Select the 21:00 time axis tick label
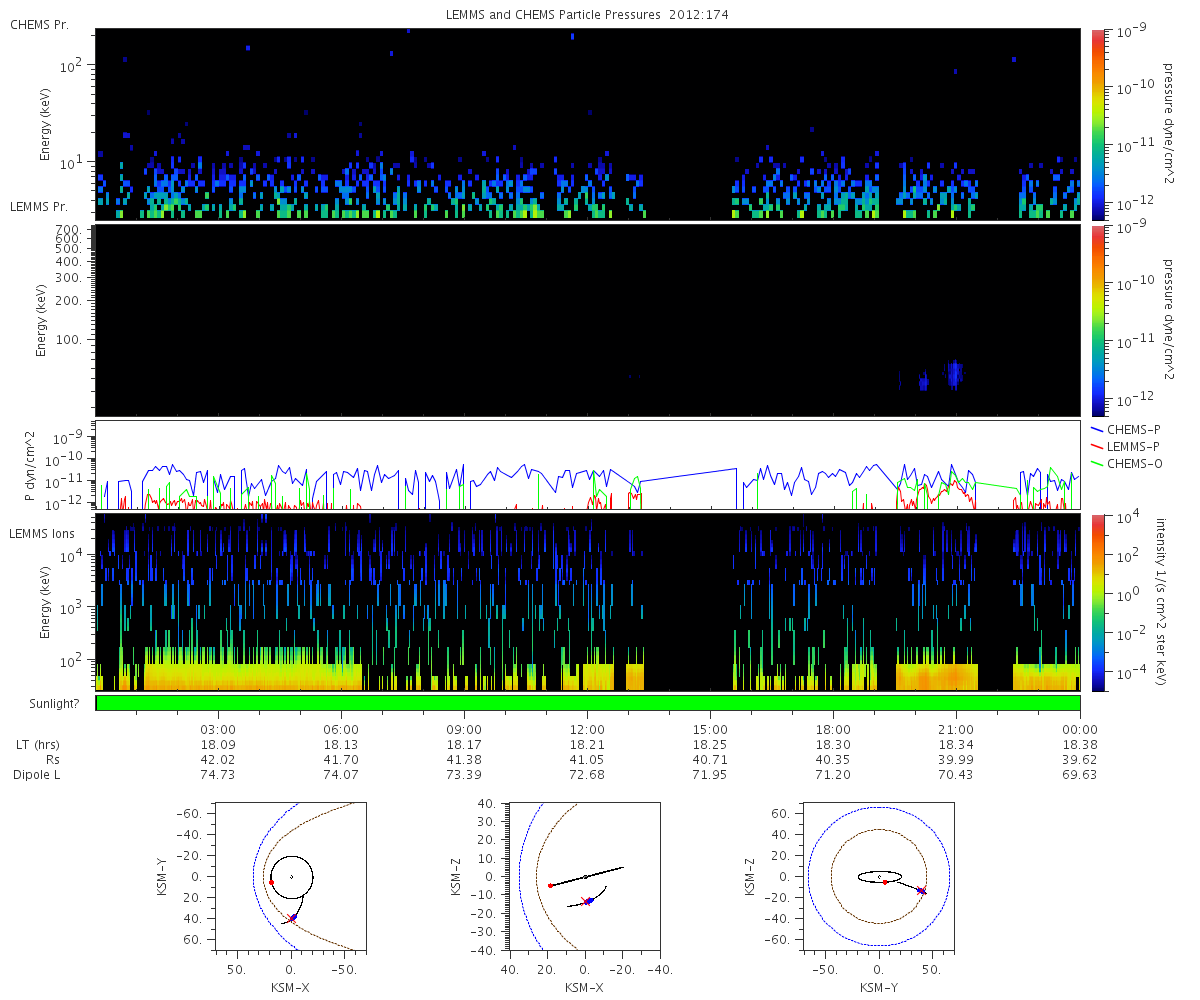Viewport: 1200px width, 1000px height. click(956, 729)
